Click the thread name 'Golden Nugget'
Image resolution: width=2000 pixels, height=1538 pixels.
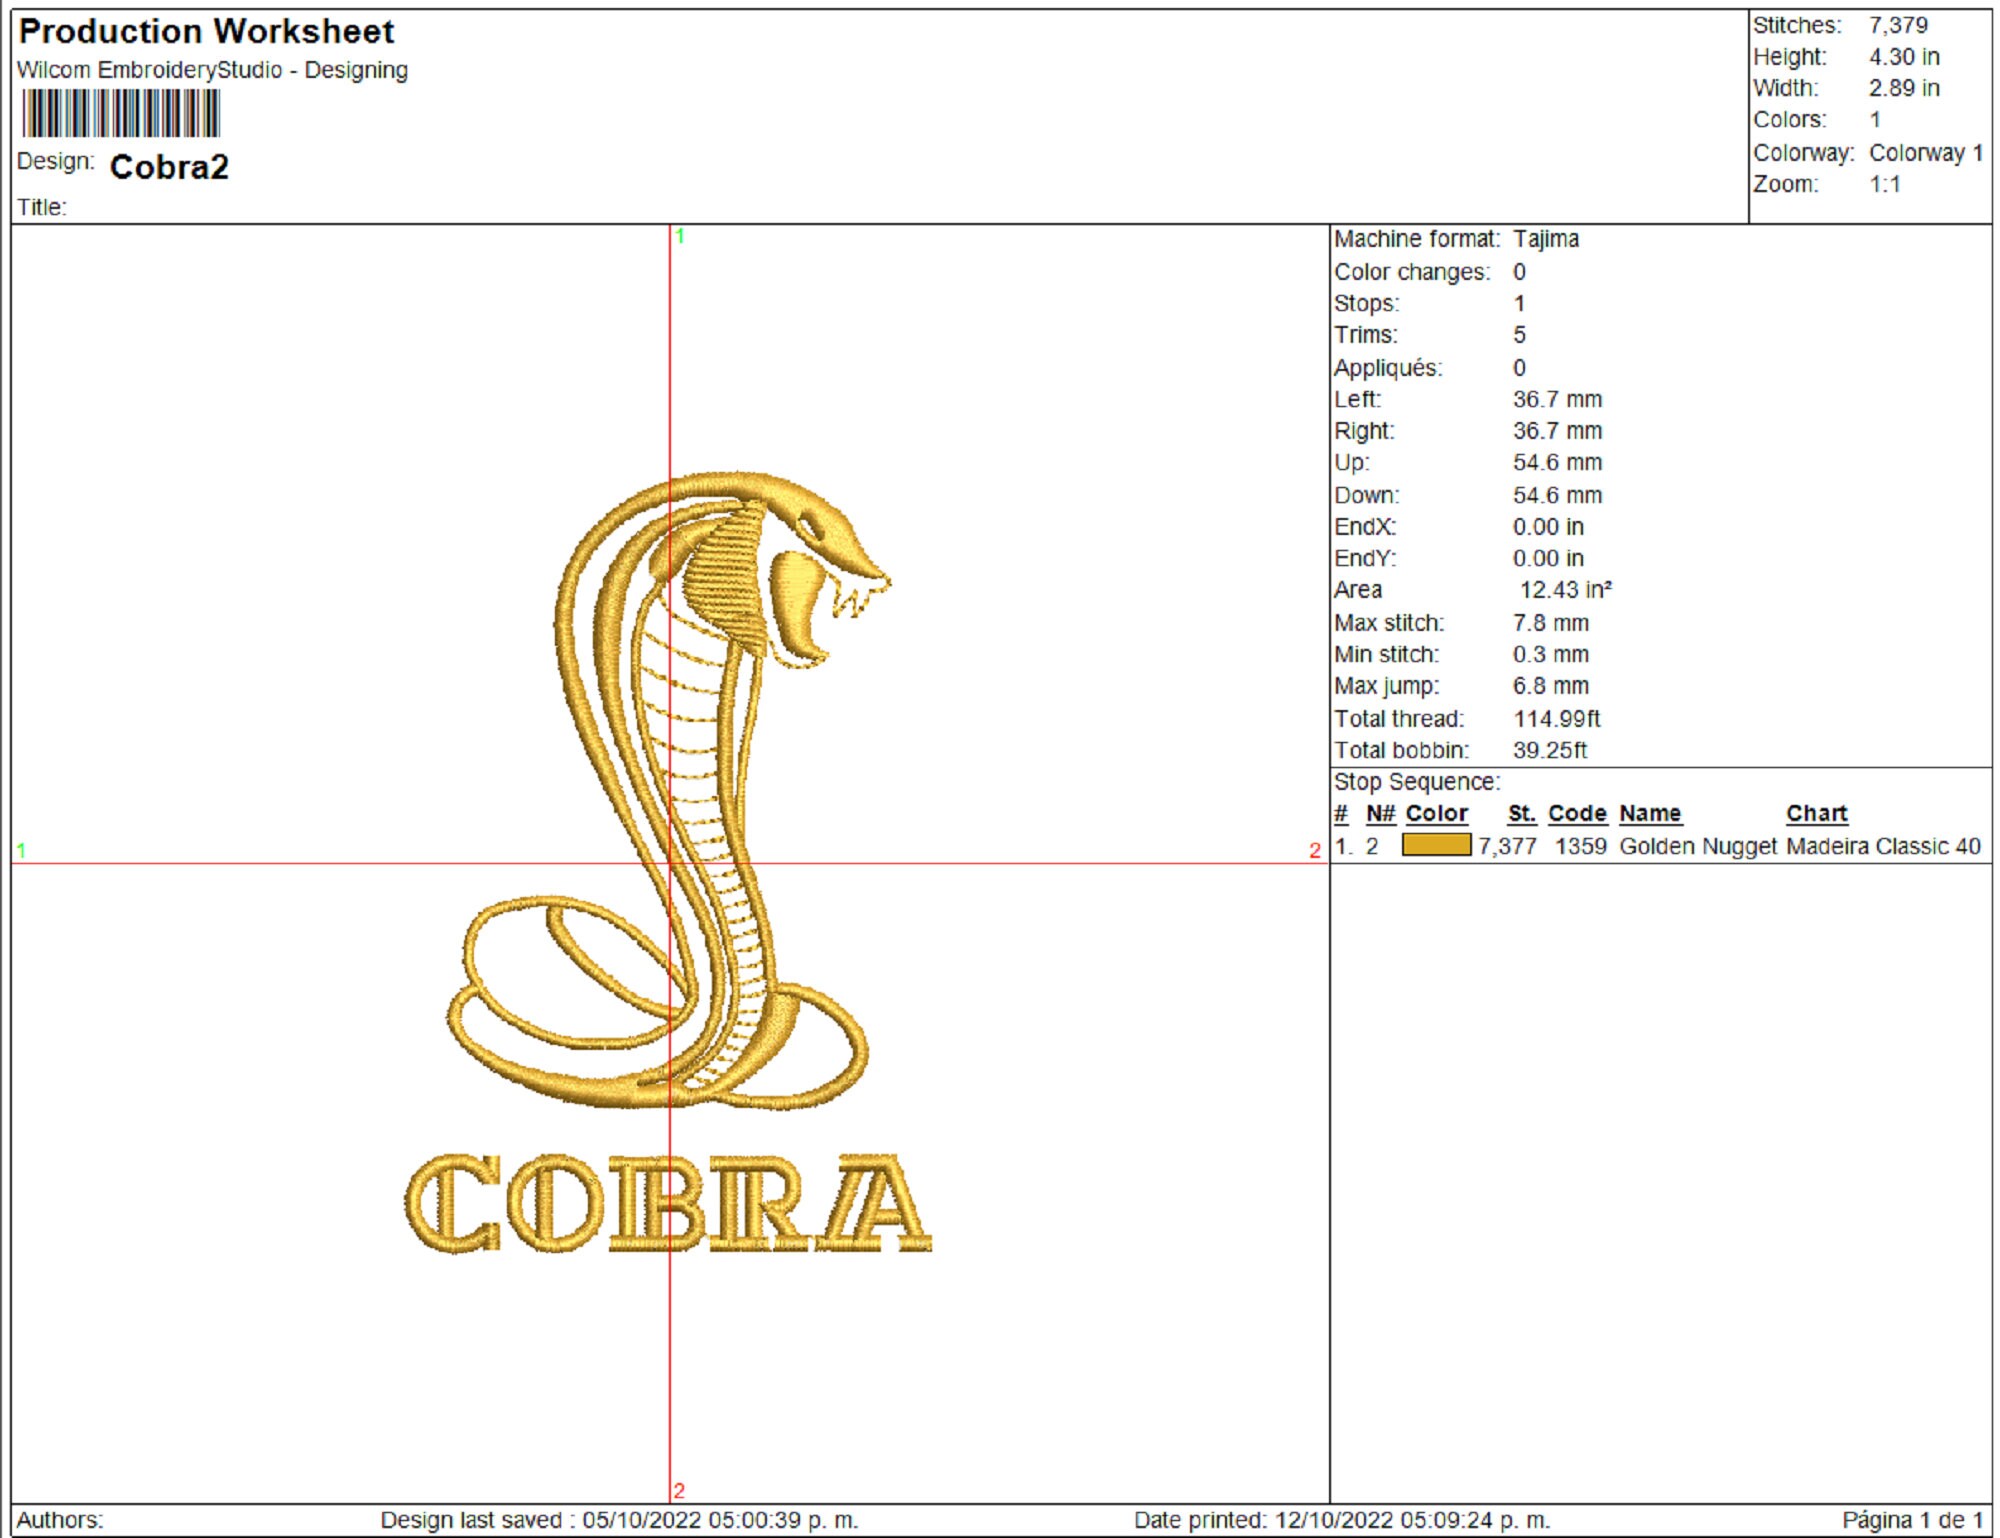click(1698, 846)
